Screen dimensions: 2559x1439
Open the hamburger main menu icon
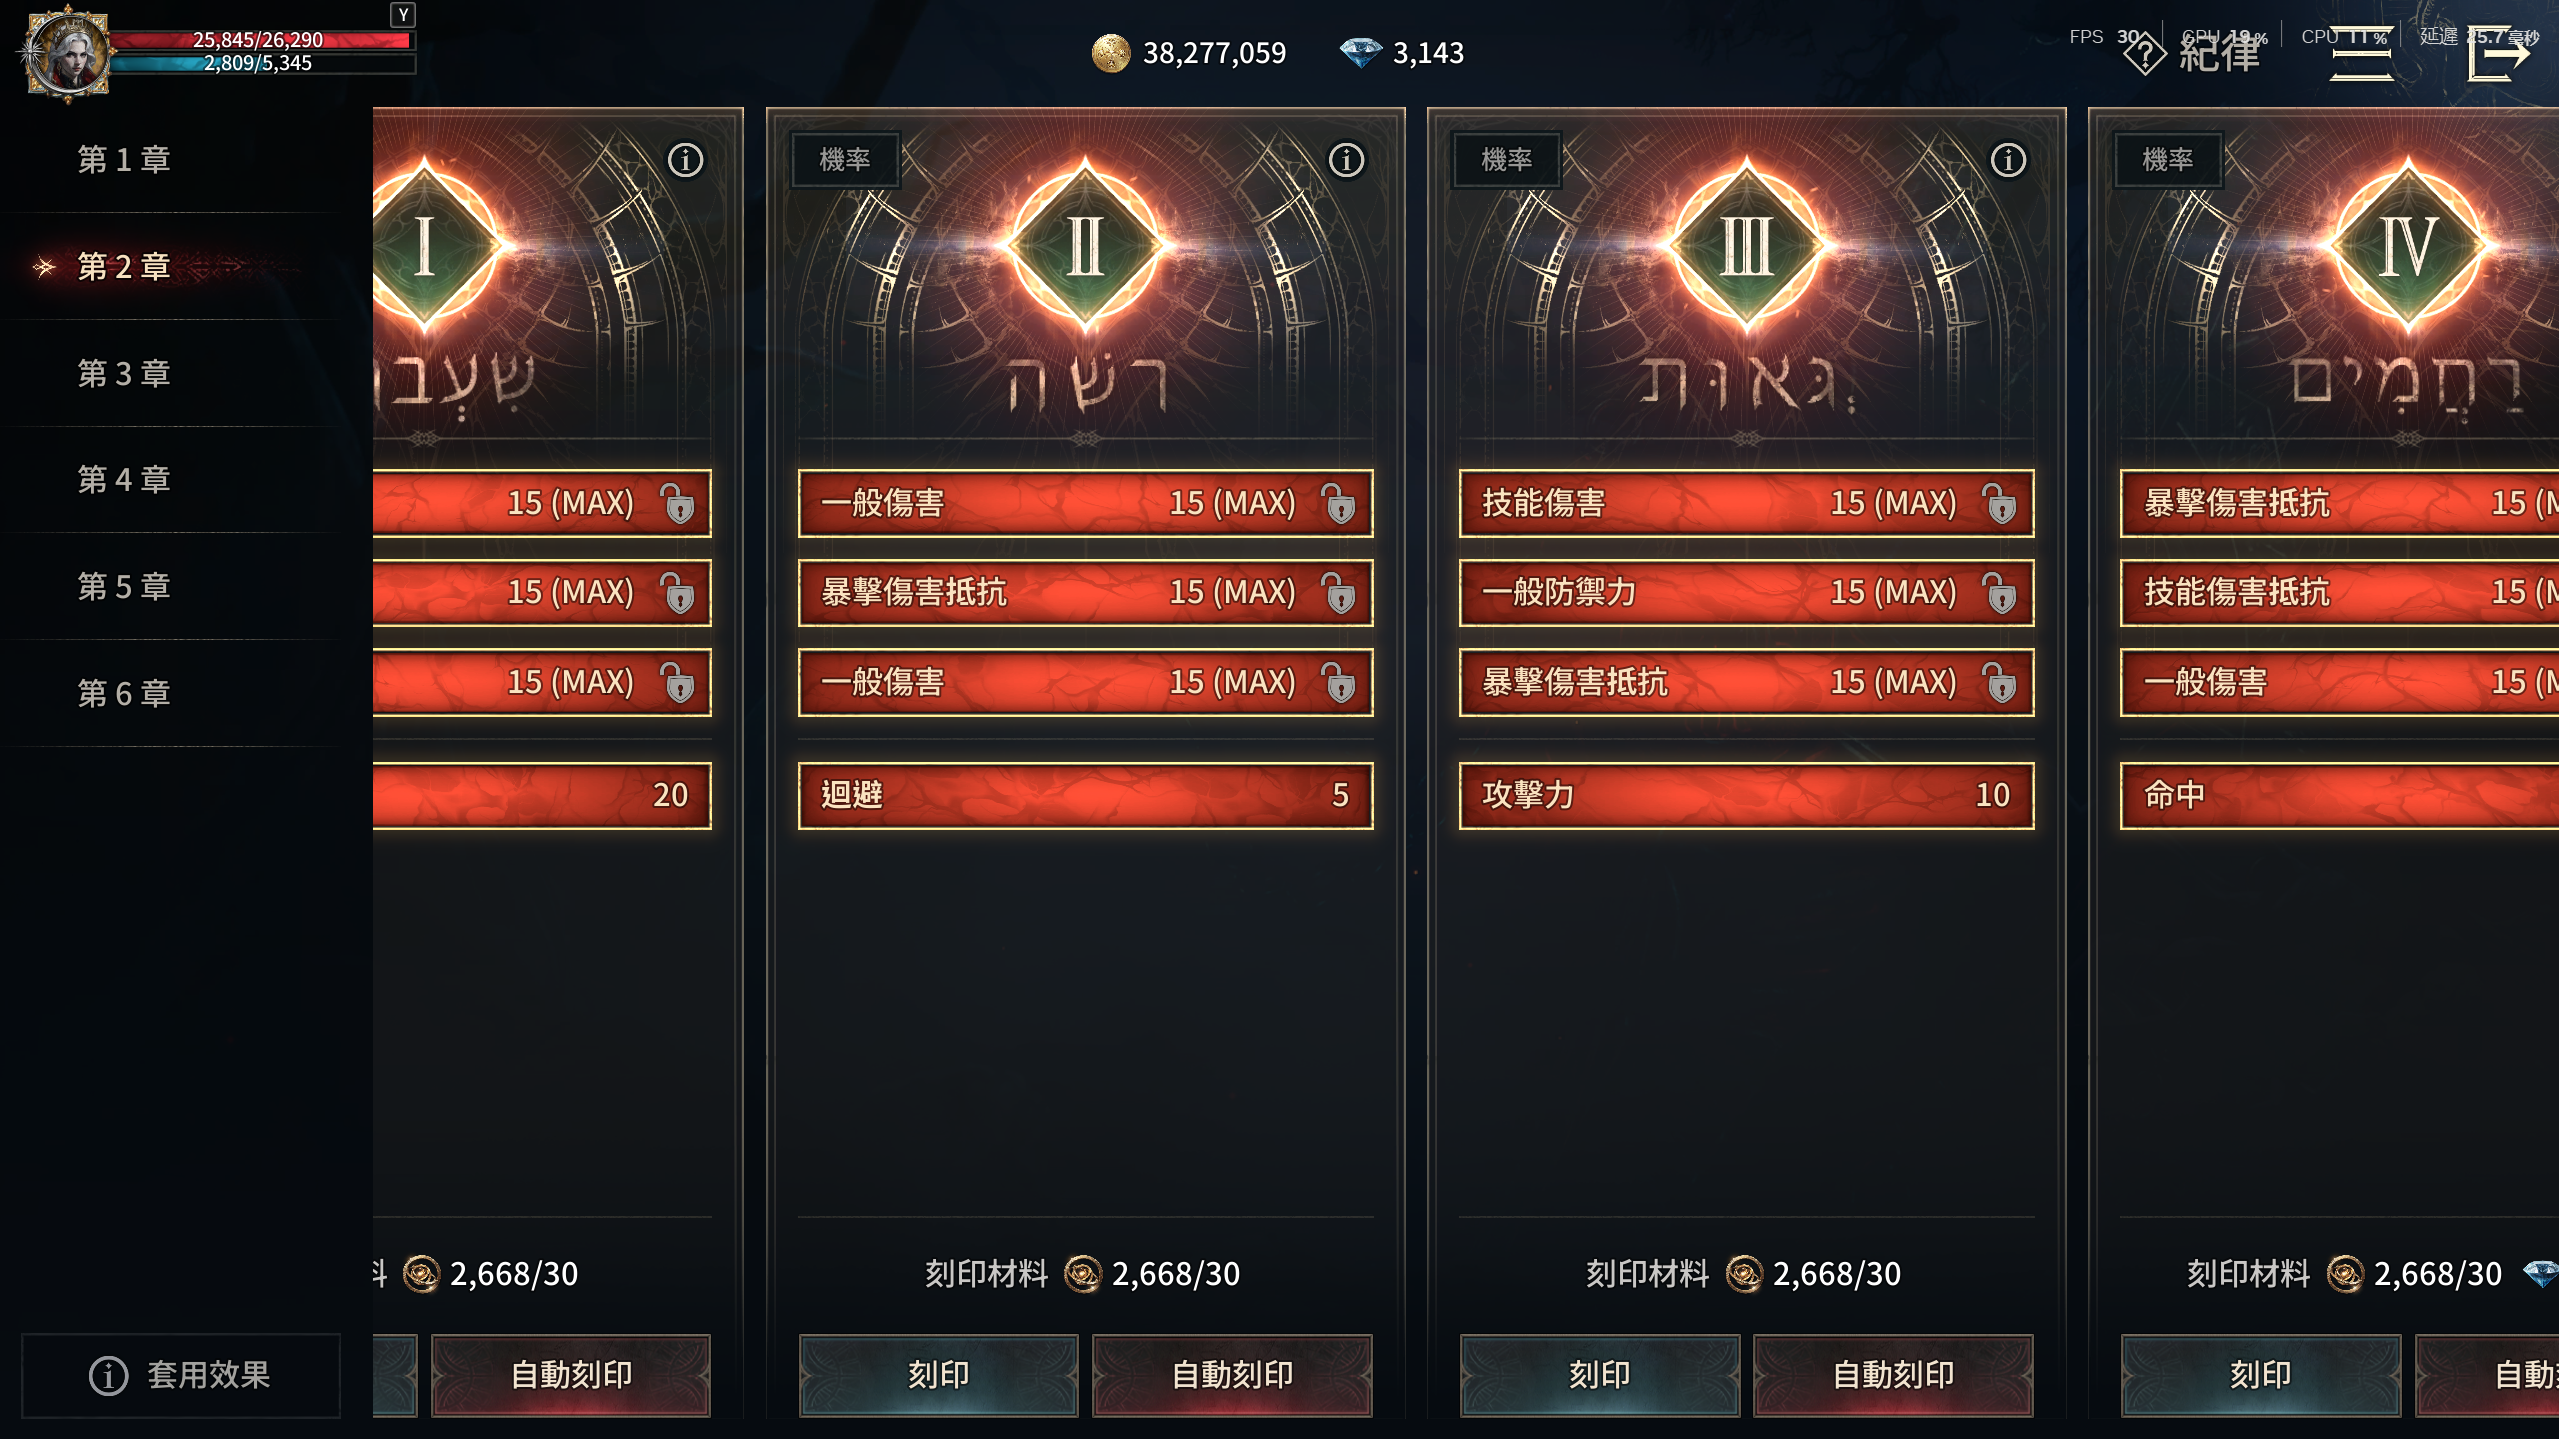pyautogui.click(x=2361, y=53)
